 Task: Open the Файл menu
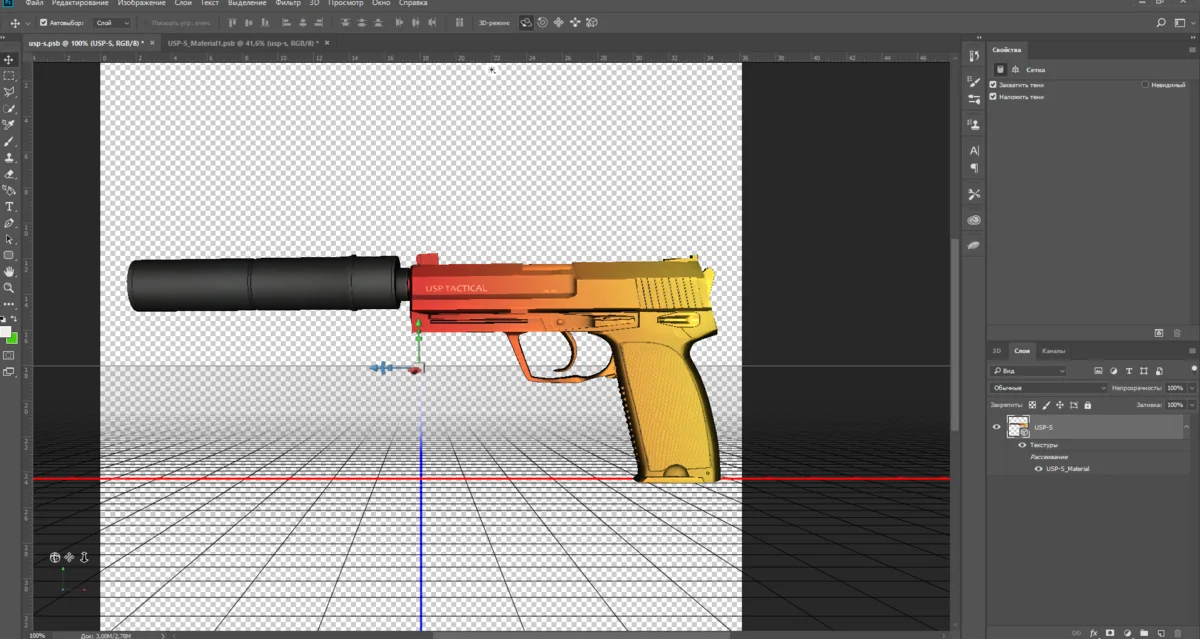[35, 4]
